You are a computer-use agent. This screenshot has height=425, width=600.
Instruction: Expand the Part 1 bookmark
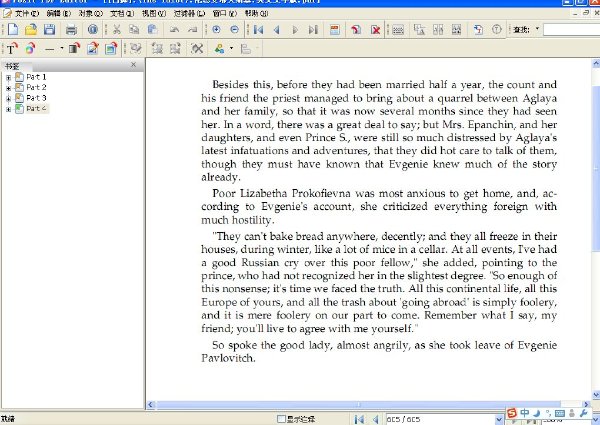click(x=8, y=77)
